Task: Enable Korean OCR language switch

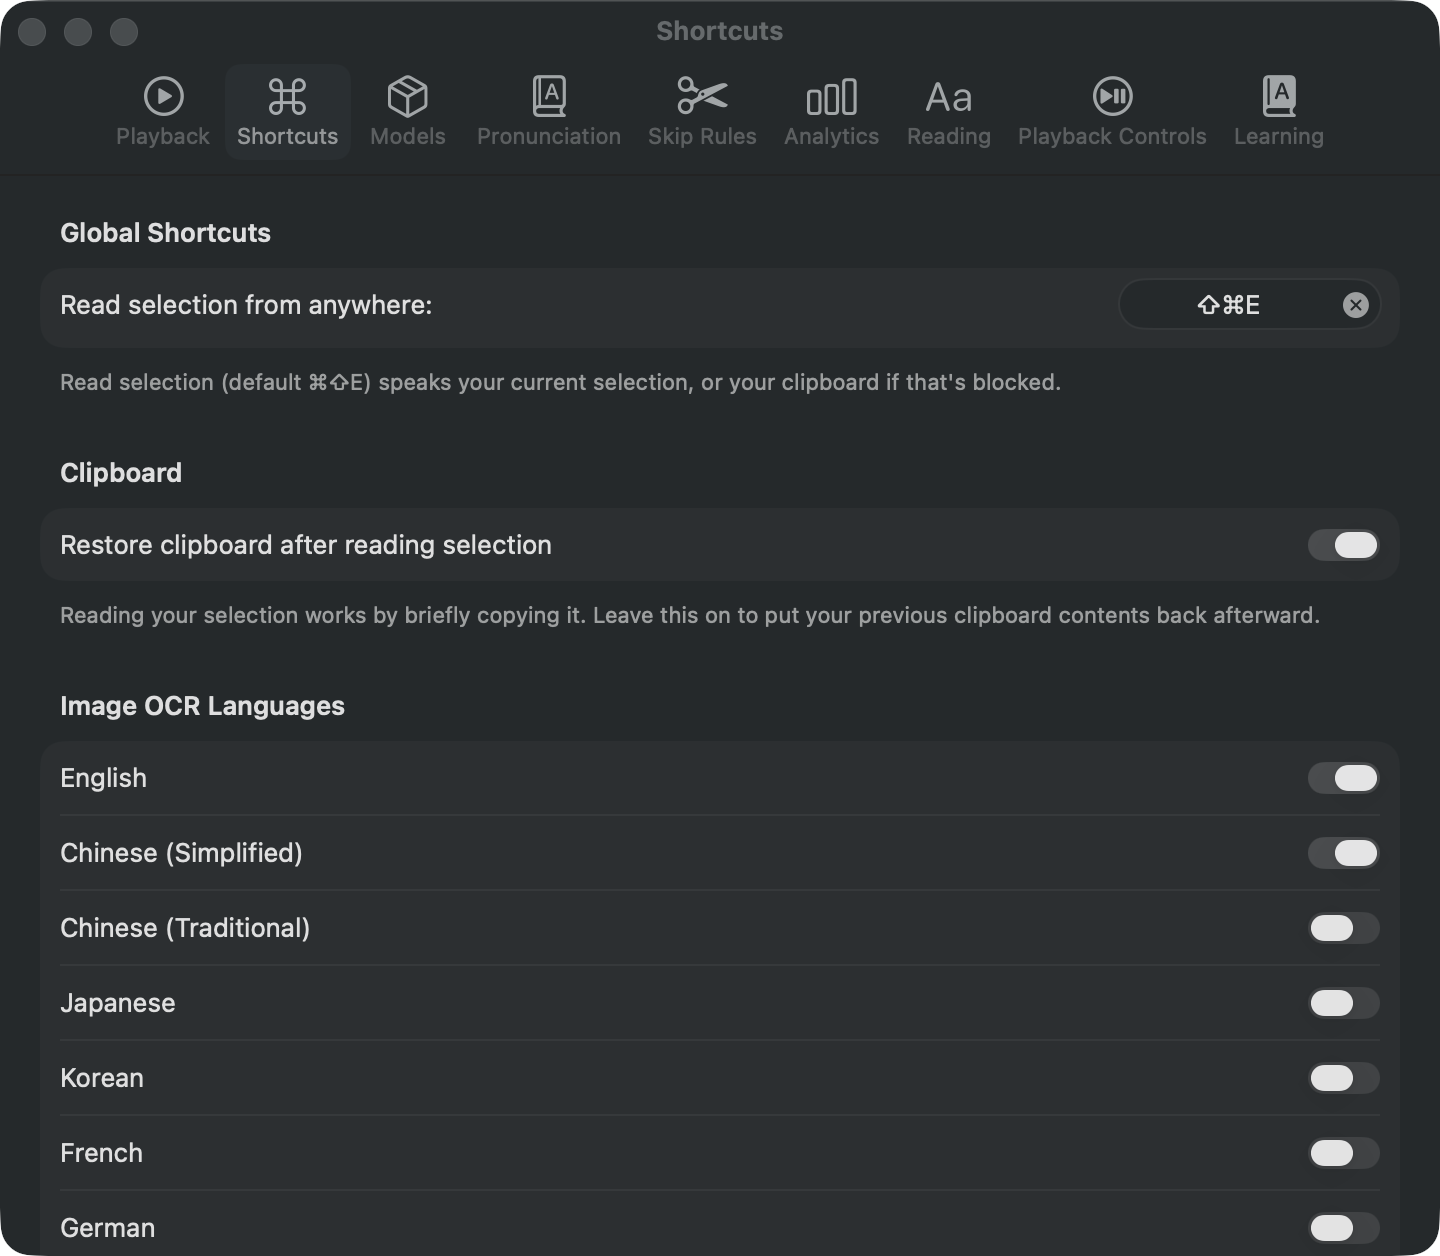Action: 1344,1078
